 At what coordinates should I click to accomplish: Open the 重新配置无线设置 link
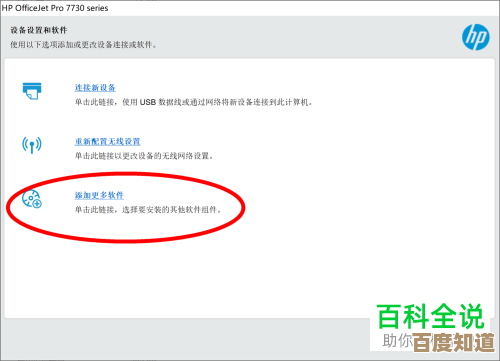tap(107, 142)
